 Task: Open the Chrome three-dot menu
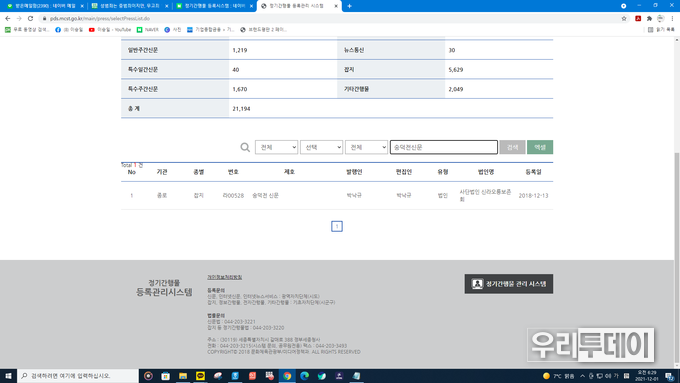pyautogui.click(x=672, y=19)
